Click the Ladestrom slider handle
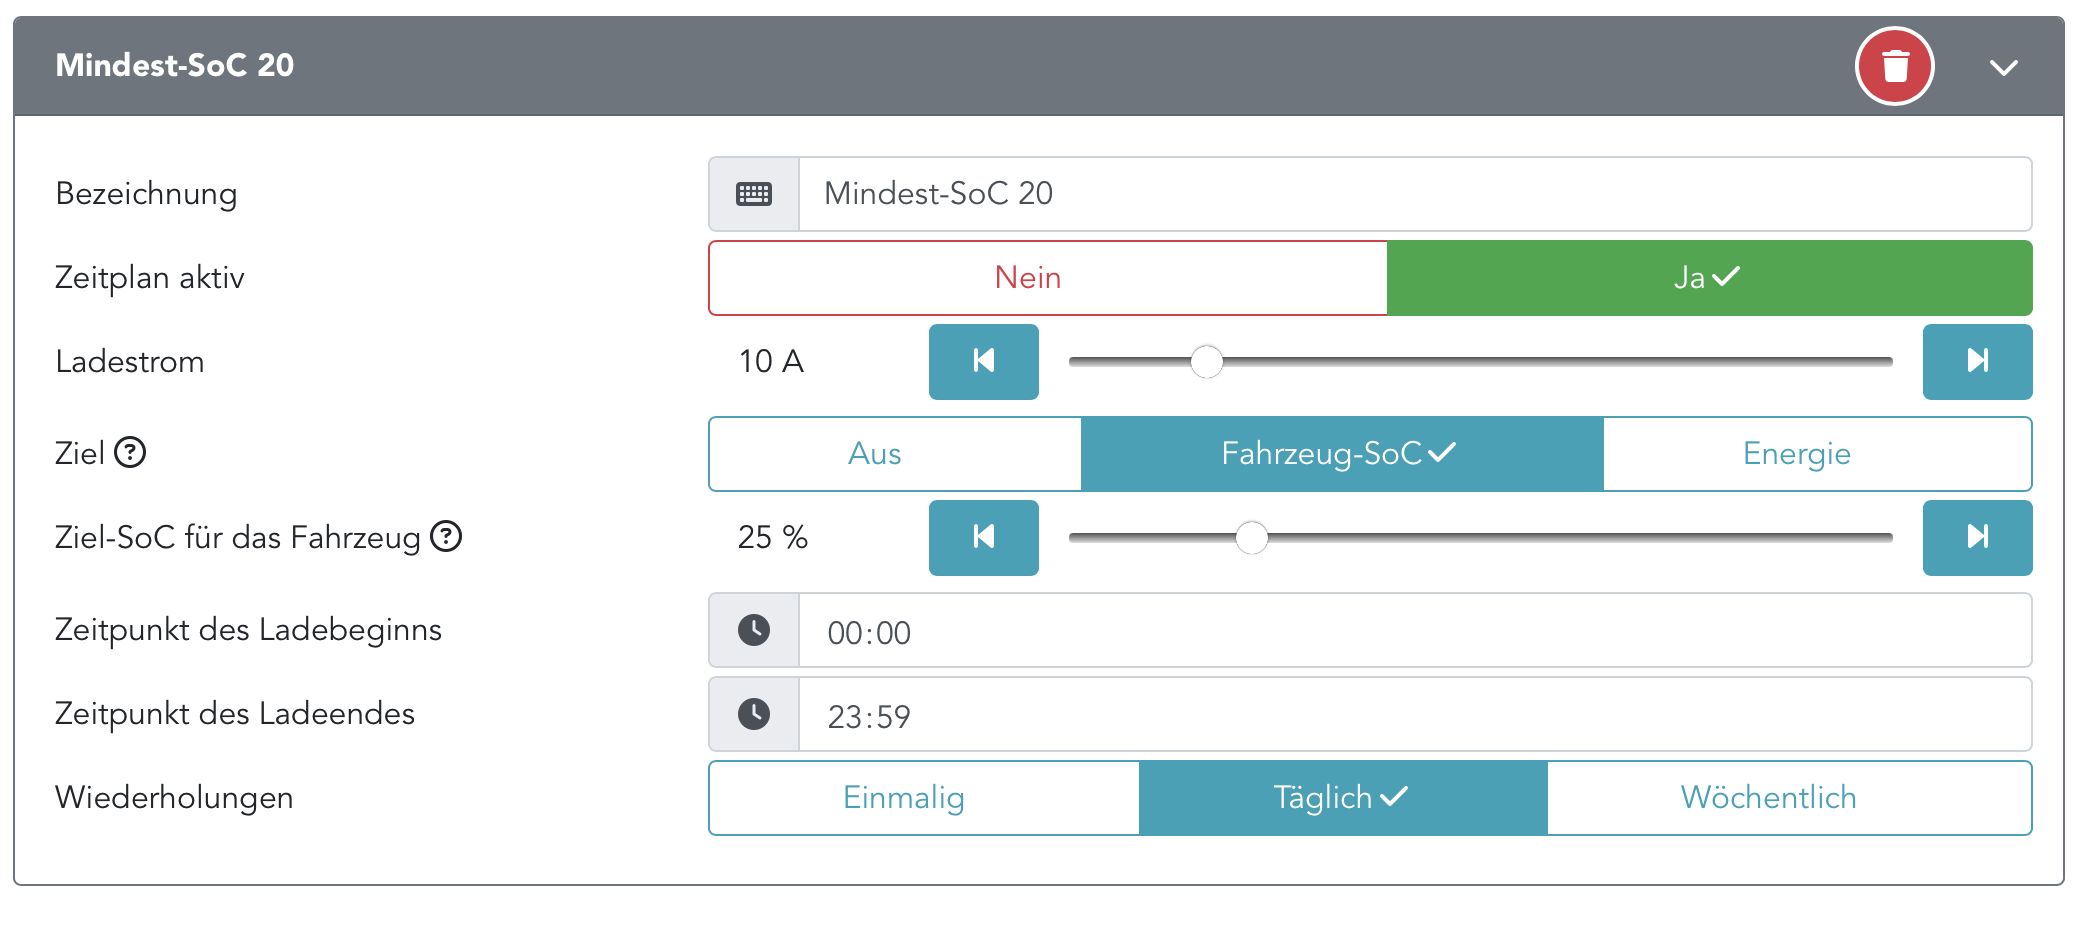Image resolution: width=2100 pixels, height=940 pixels. [1207, 362]
